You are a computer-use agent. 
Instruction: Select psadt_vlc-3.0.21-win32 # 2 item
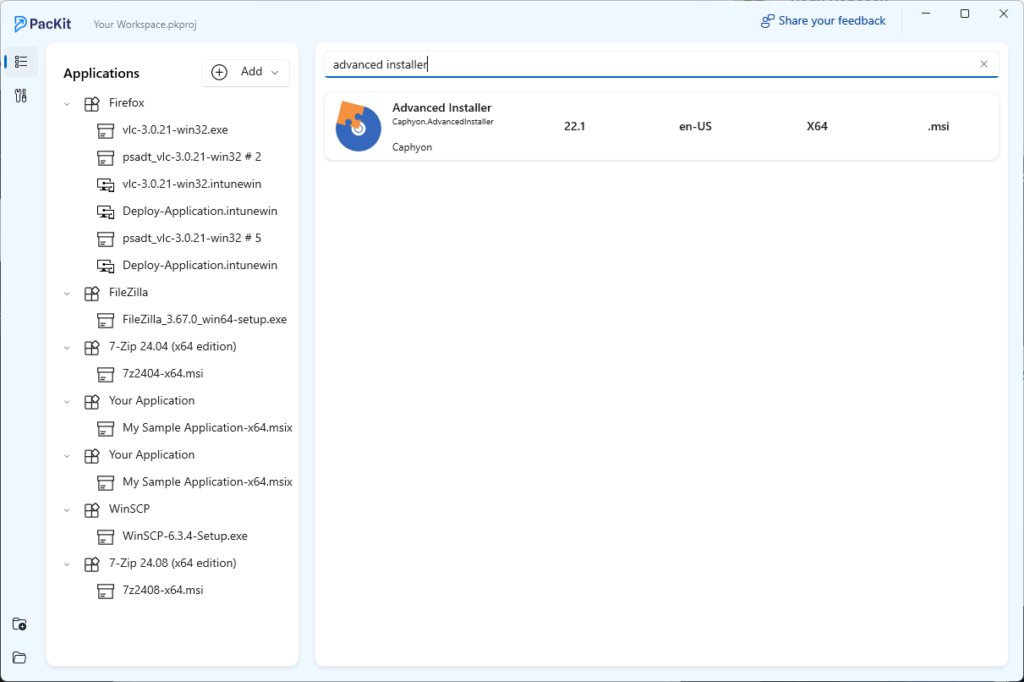tap(192, 157)
